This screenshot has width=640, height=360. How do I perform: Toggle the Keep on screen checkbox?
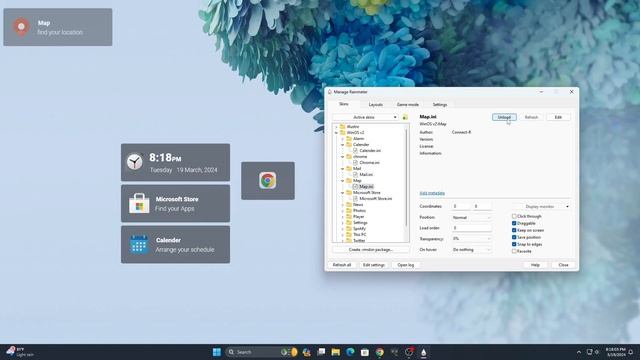pyautogui.click(x=514, y=230)
